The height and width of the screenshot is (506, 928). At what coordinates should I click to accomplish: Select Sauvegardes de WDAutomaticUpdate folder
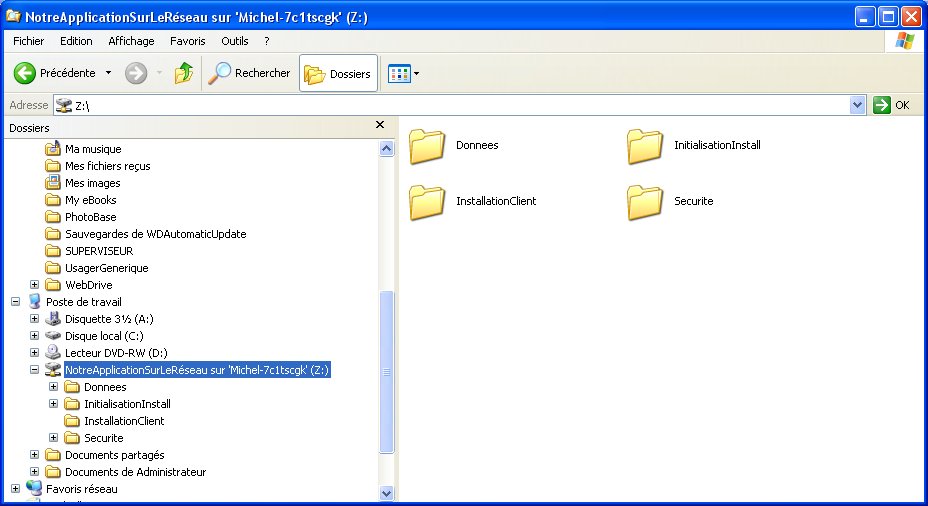(x=156, y=234)
